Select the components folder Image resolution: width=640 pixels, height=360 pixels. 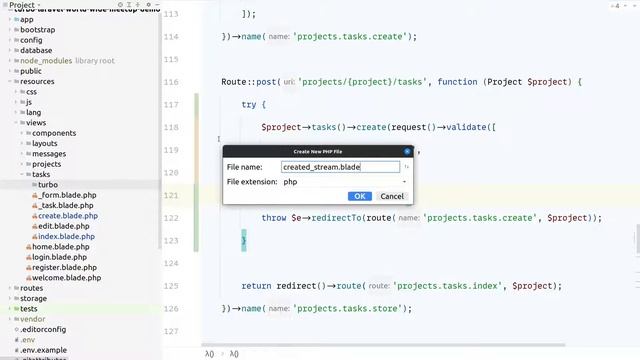54,133
